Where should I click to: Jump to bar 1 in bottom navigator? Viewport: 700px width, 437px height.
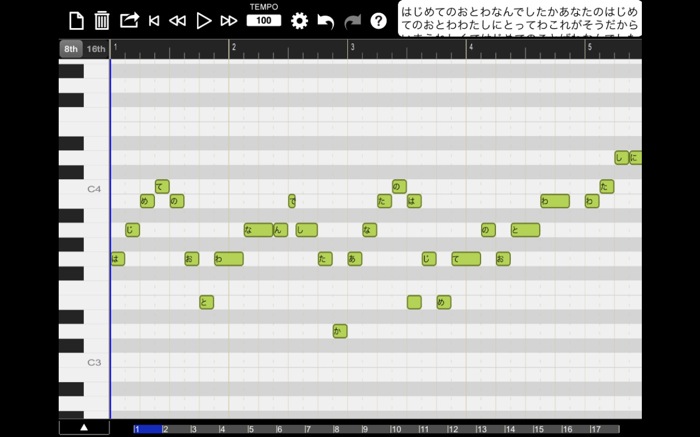148,429
